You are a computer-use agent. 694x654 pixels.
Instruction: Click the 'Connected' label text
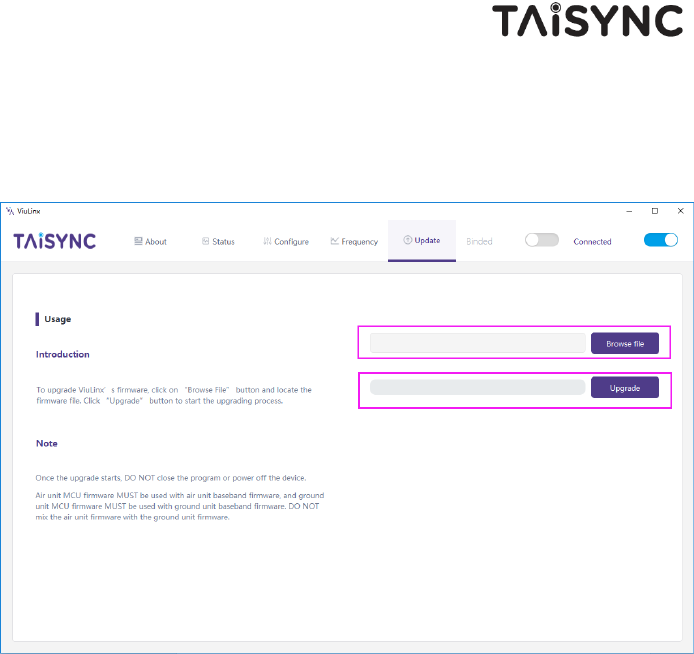pos(592,242)
